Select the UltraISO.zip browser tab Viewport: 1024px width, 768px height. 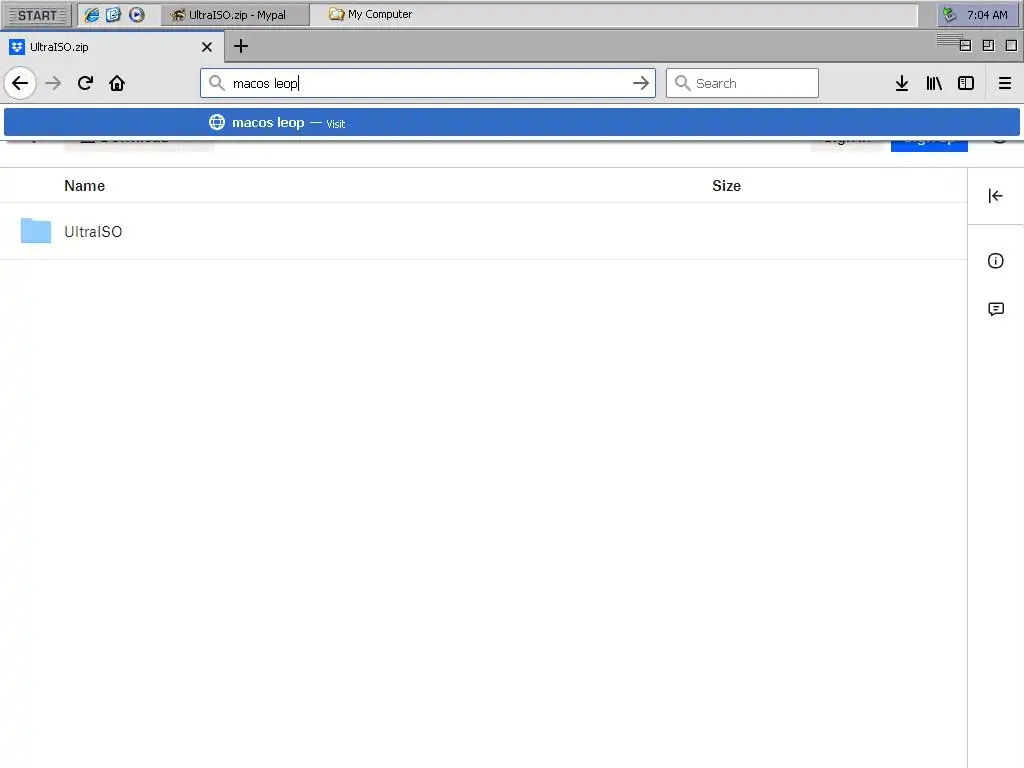coord(112,47)
